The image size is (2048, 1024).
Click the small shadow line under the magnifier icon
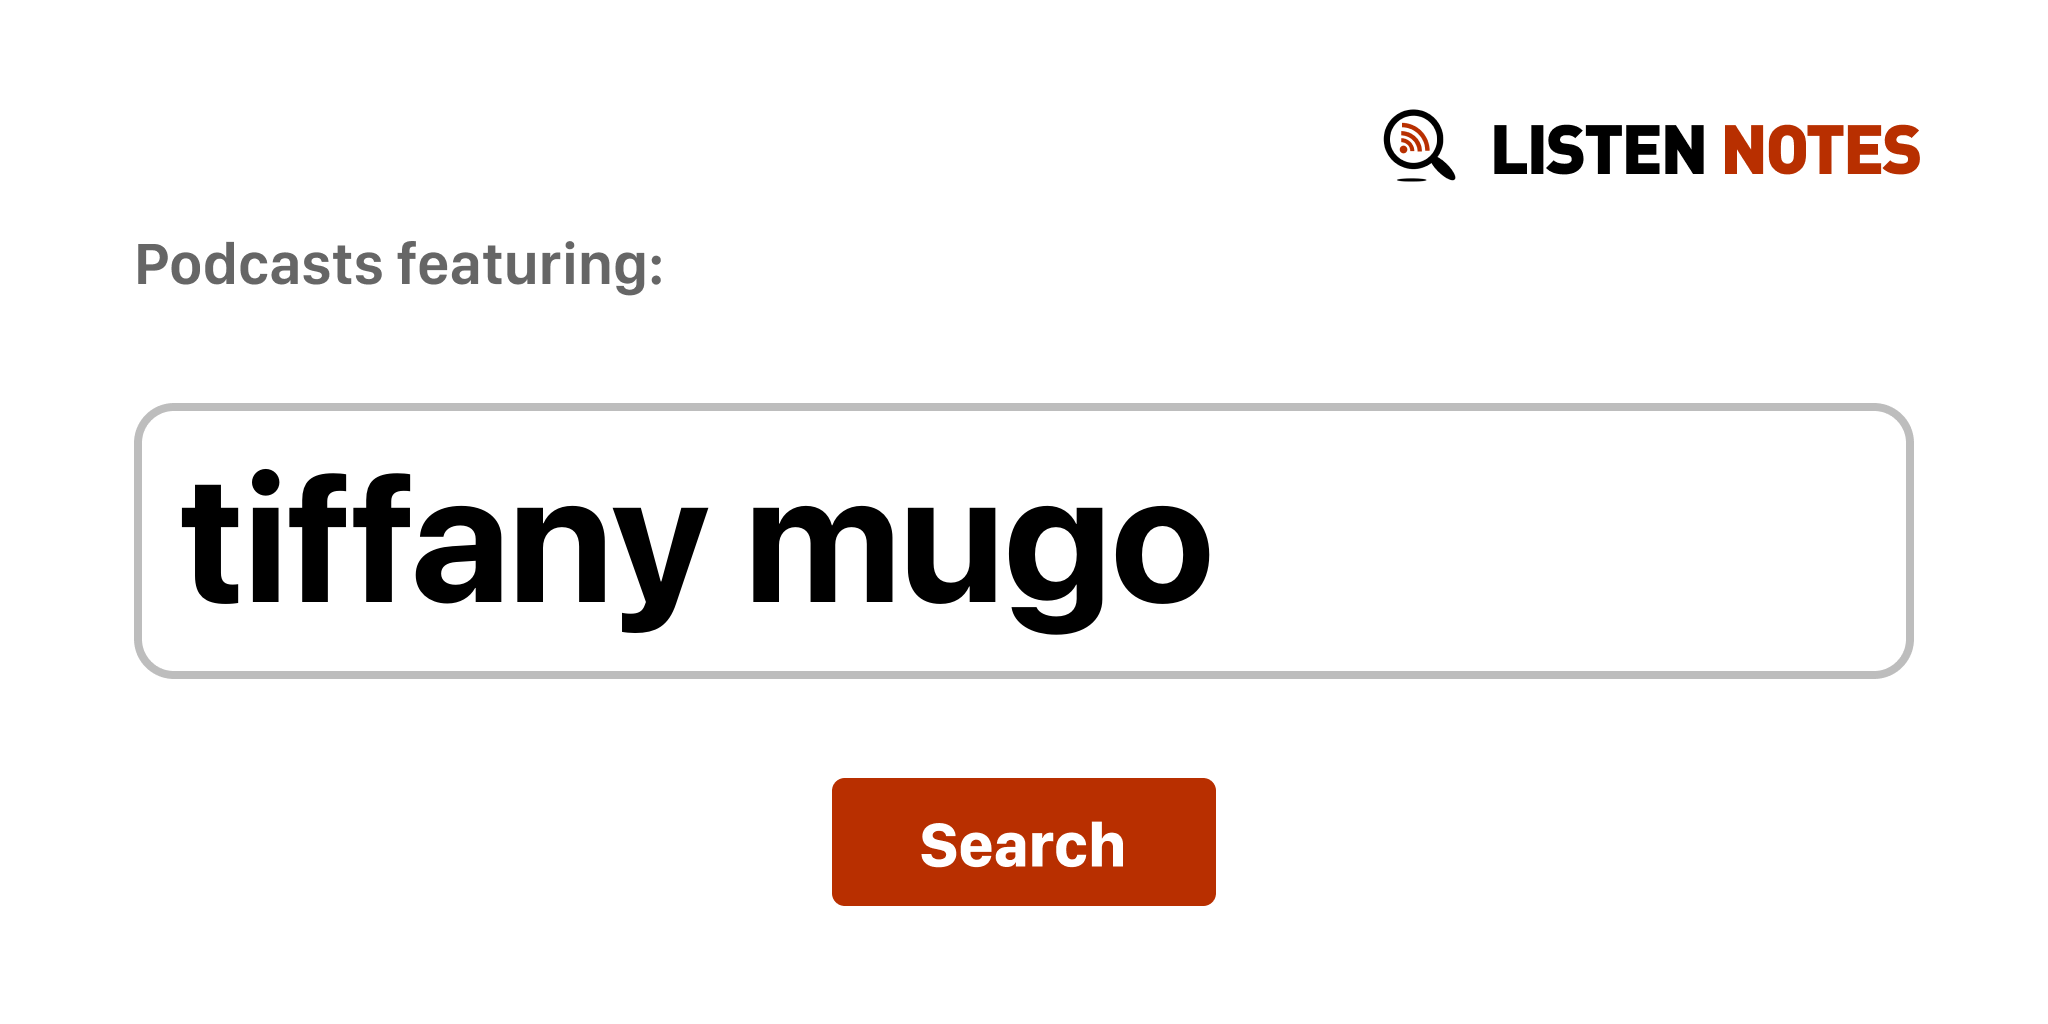pos(1411,180)
